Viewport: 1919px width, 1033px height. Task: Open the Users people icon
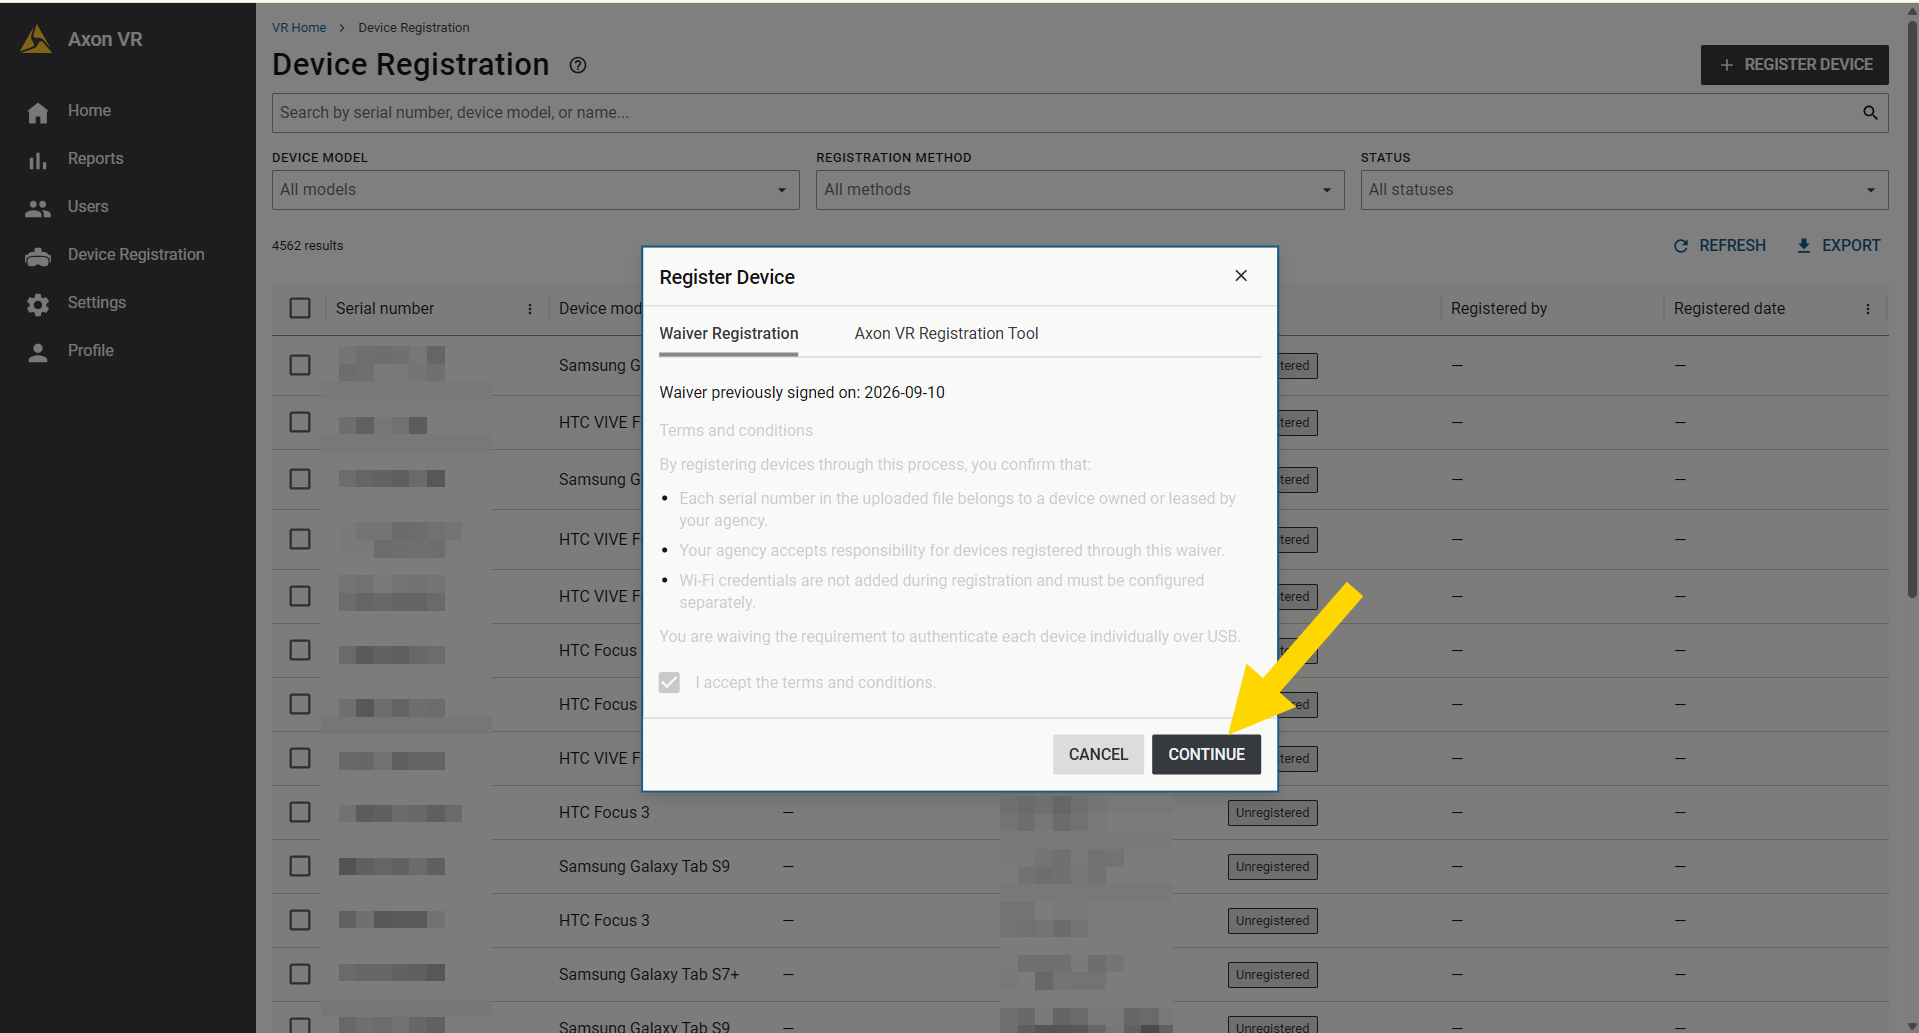pyautogui.click(x=38, y=208)
